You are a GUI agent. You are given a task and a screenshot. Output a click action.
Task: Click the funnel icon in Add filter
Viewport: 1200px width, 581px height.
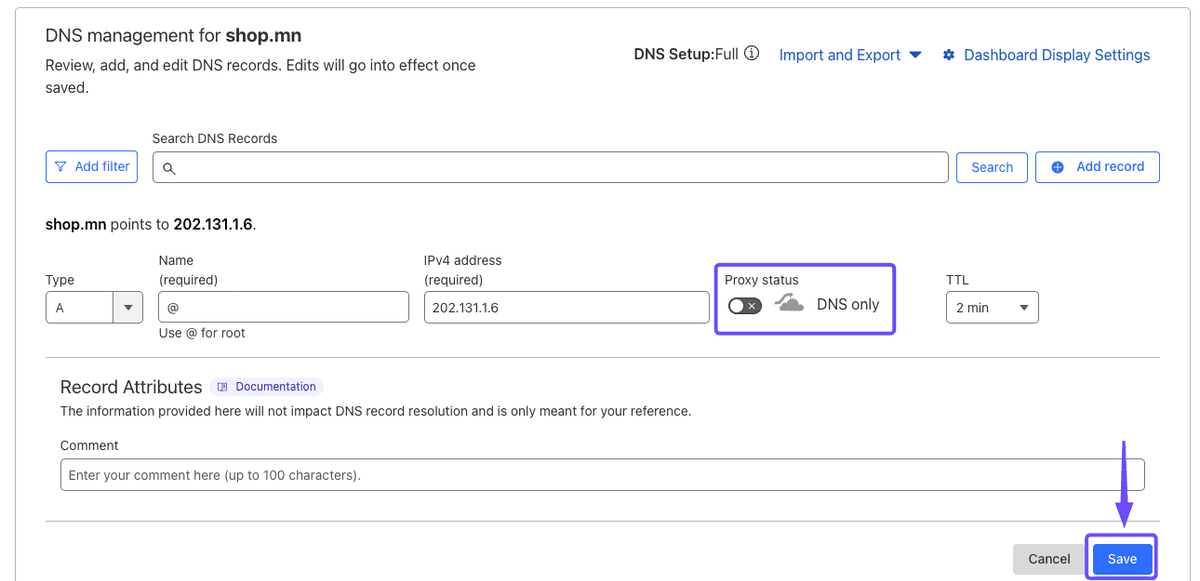pyautogui.click(x=61, y=167)
